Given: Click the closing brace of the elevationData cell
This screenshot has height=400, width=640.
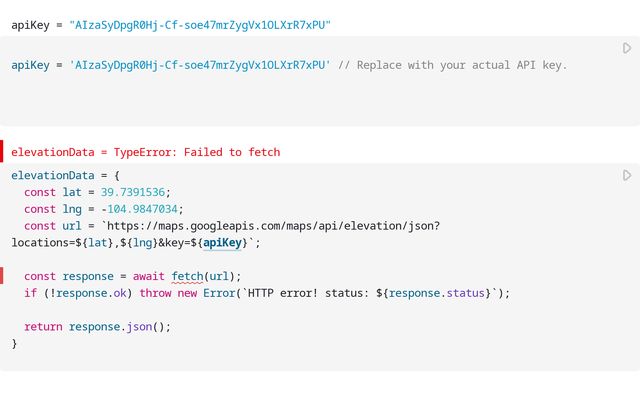Looking at the screenshot, I should (14, 343).
